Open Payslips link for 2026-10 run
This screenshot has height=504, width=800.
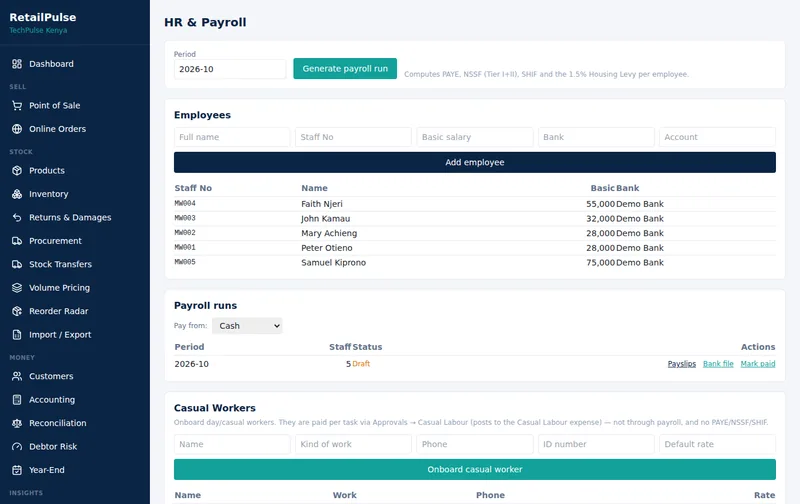(682, 364)
